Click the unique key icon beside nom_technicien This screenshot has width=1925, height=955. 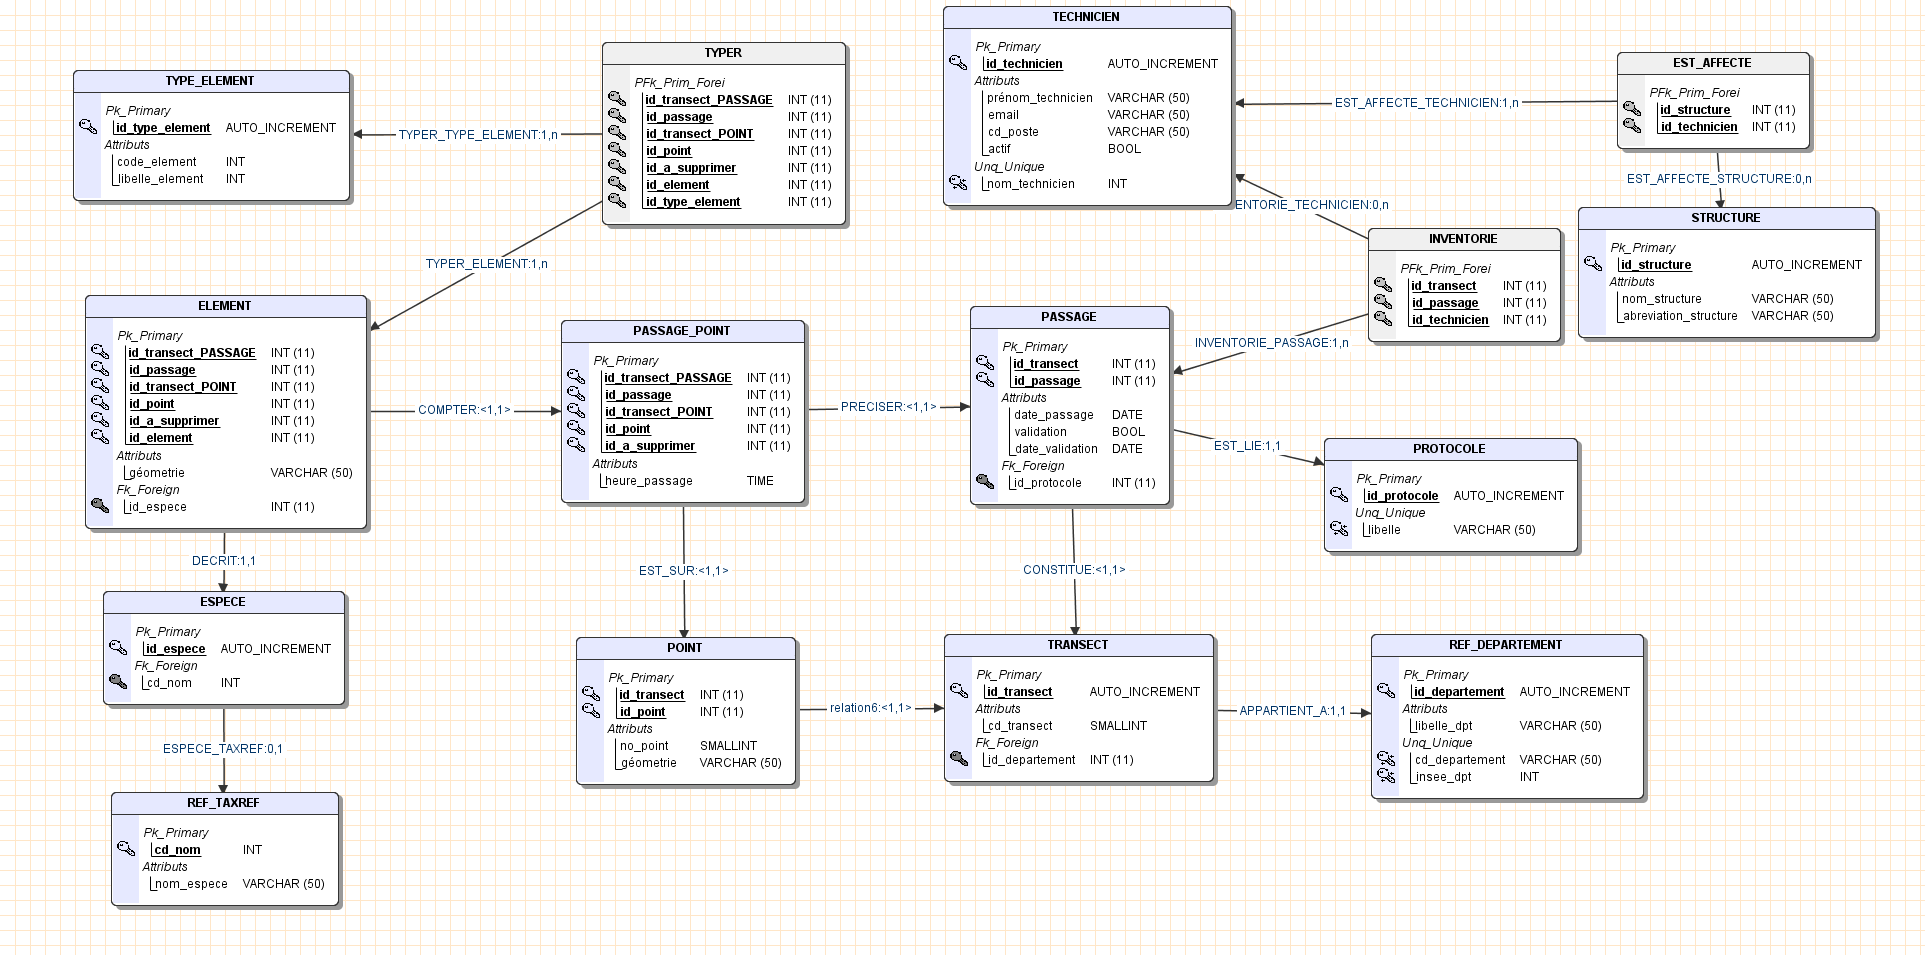pos(958,183)
